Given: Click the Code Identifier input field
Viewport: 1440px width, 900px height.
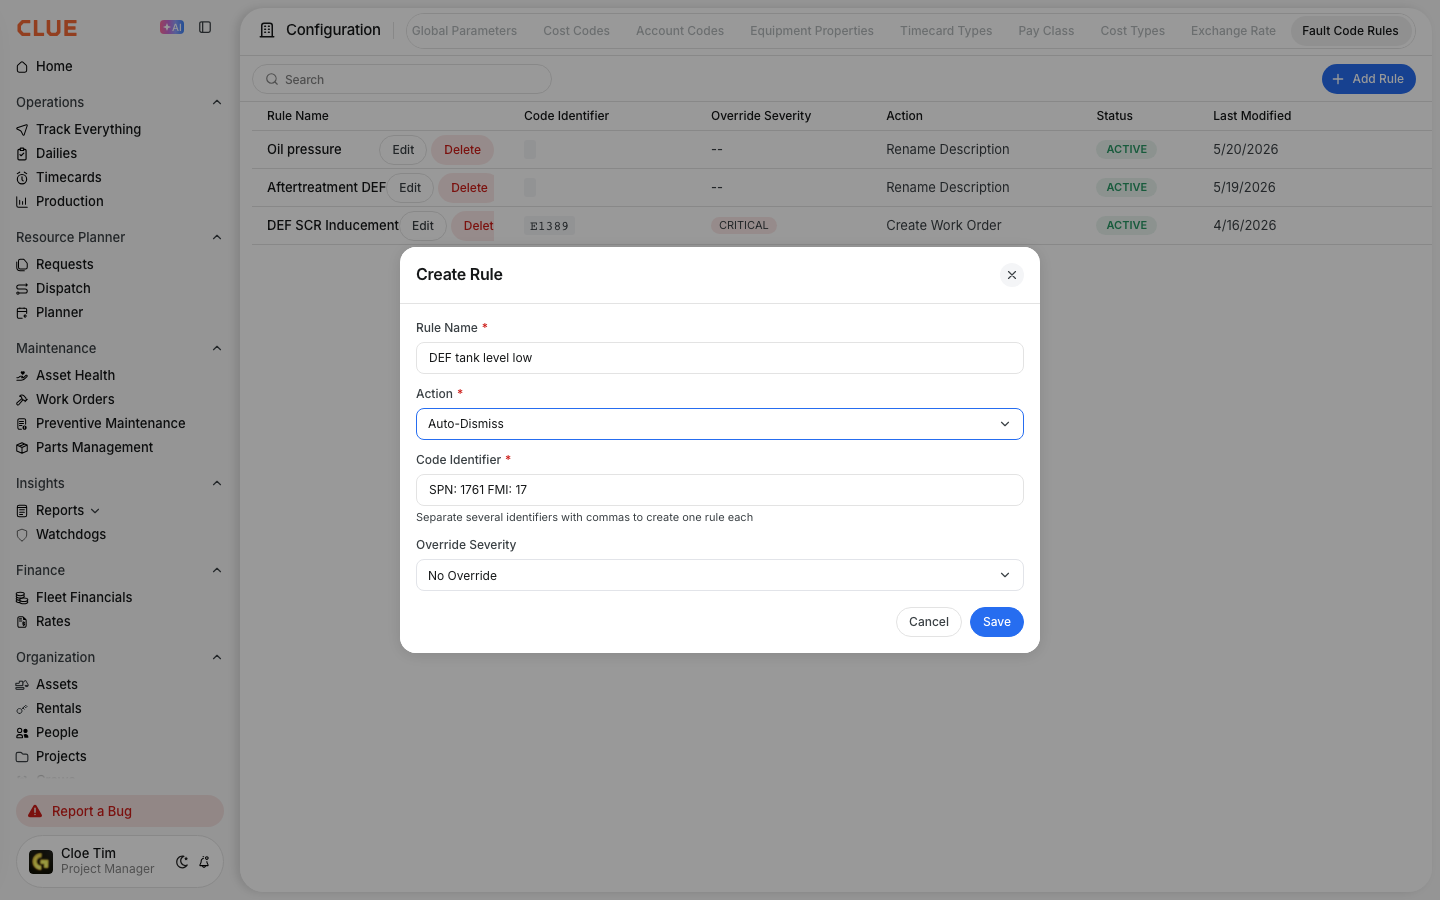Looking at the screenshot, I should coord(720,490).
